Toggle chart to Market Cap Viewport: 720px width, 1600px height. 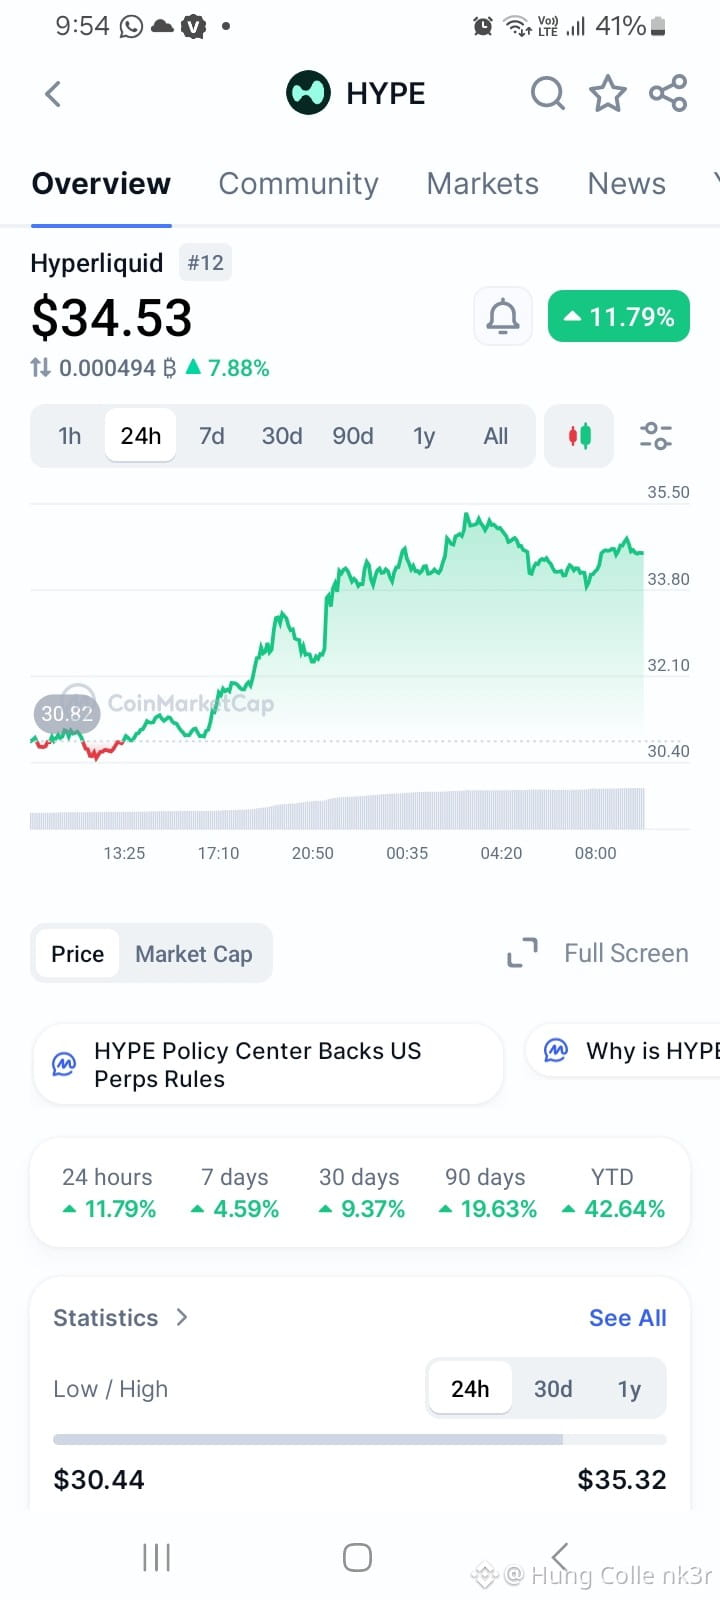(194, 954)
